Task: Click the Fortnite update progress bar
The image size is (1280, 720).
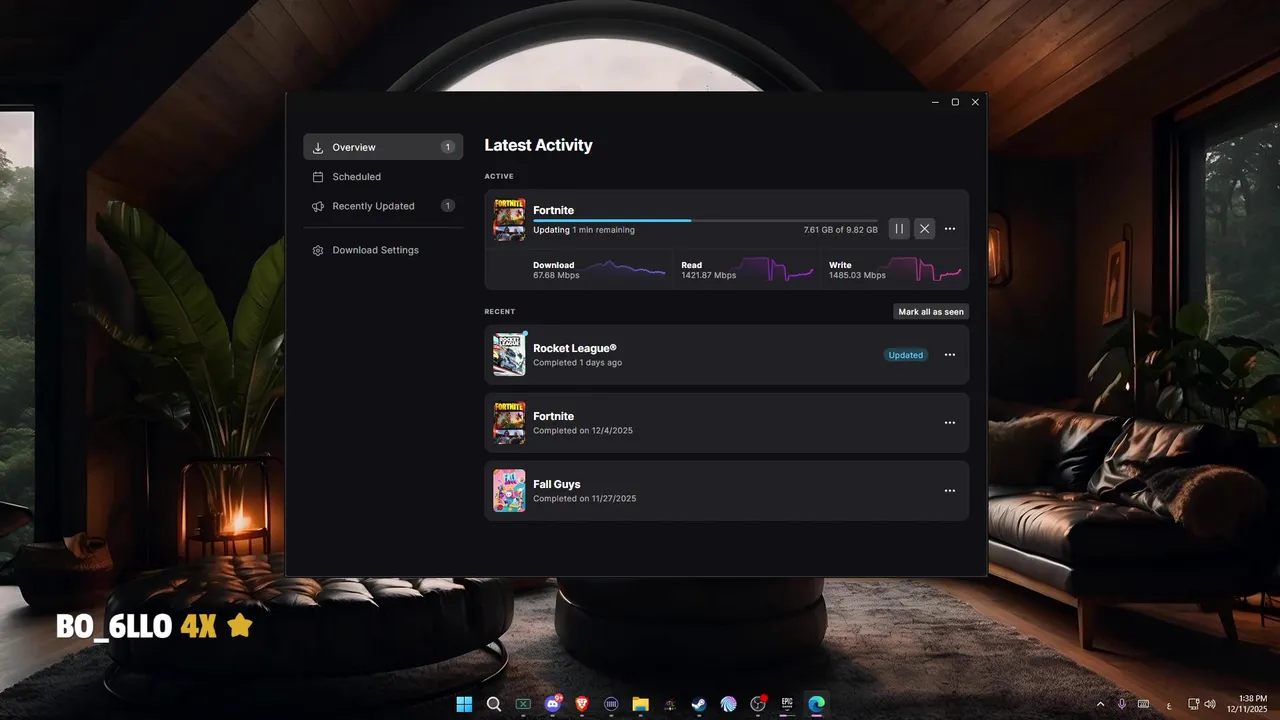Action: click(705, 220)
